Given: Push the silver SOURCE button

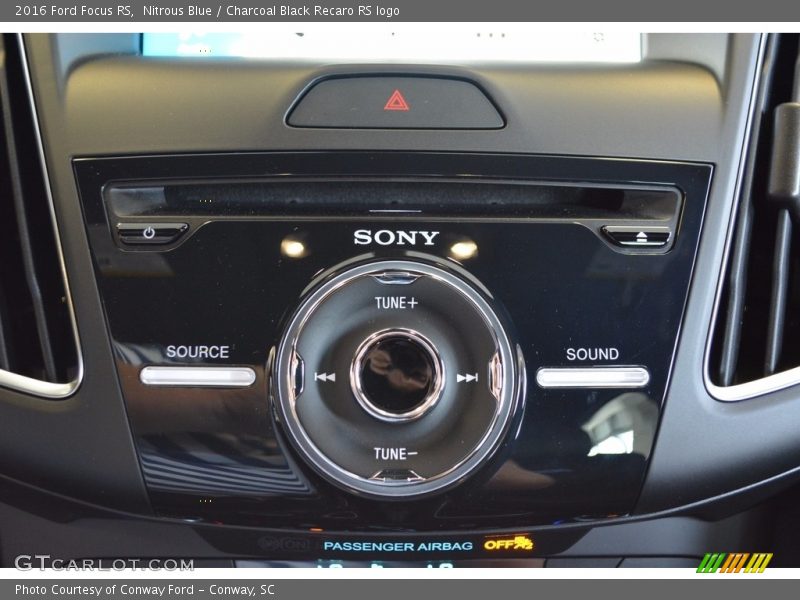Looking at the screenshot, I should [x=197, y=376].
